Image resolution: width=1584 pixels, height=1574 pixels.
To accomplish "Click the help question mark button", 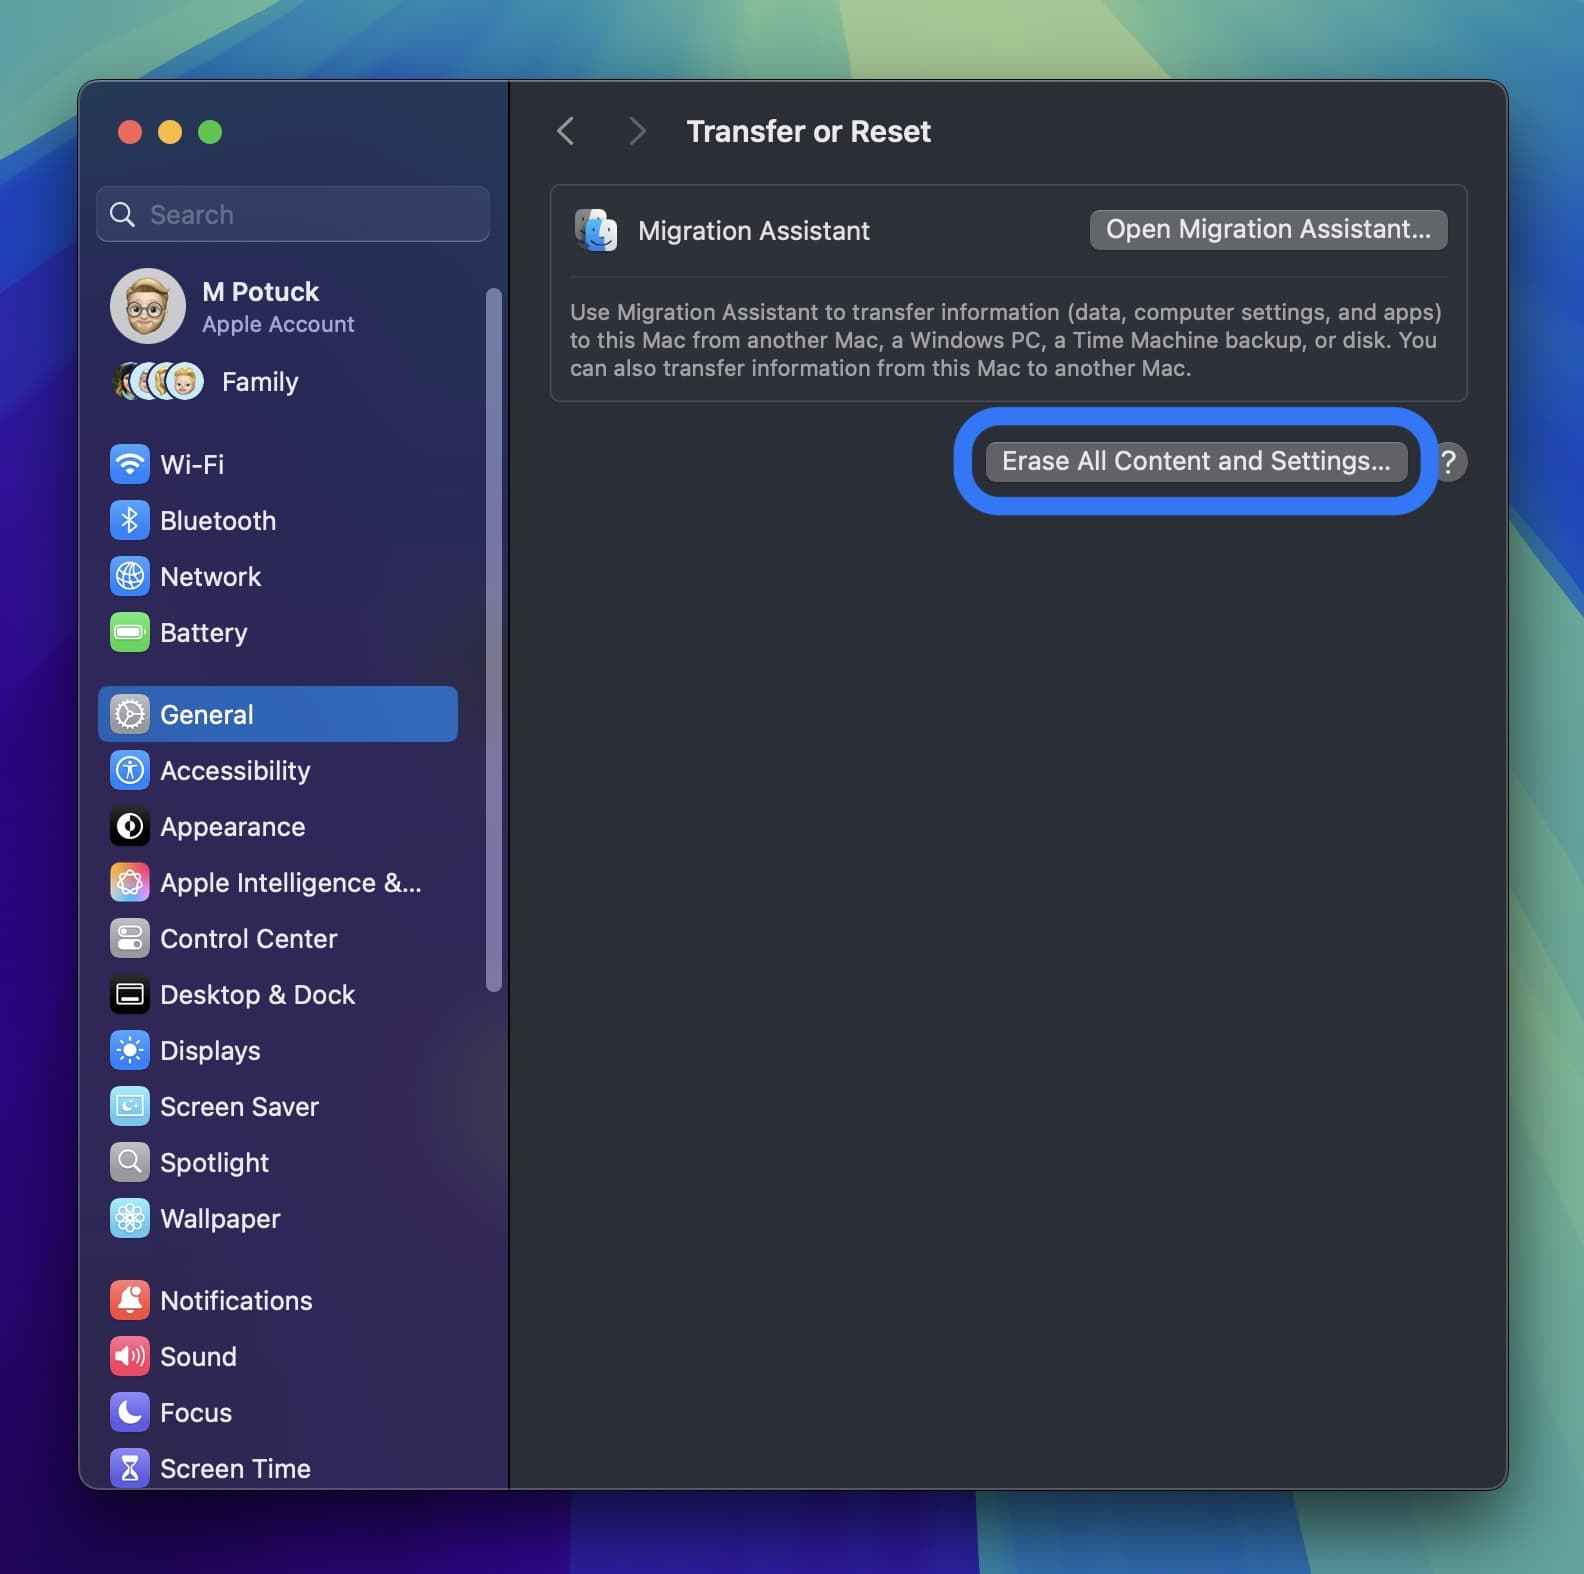I will click(1448, 461).
